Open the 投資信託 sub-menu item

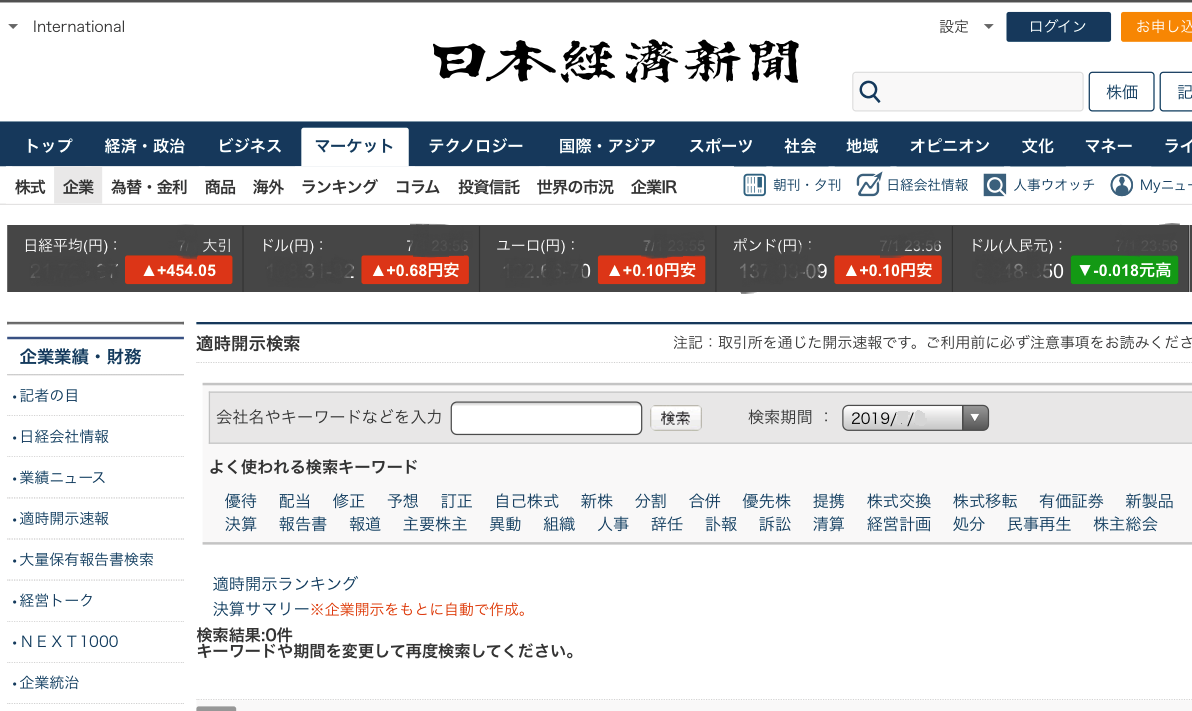489,187
